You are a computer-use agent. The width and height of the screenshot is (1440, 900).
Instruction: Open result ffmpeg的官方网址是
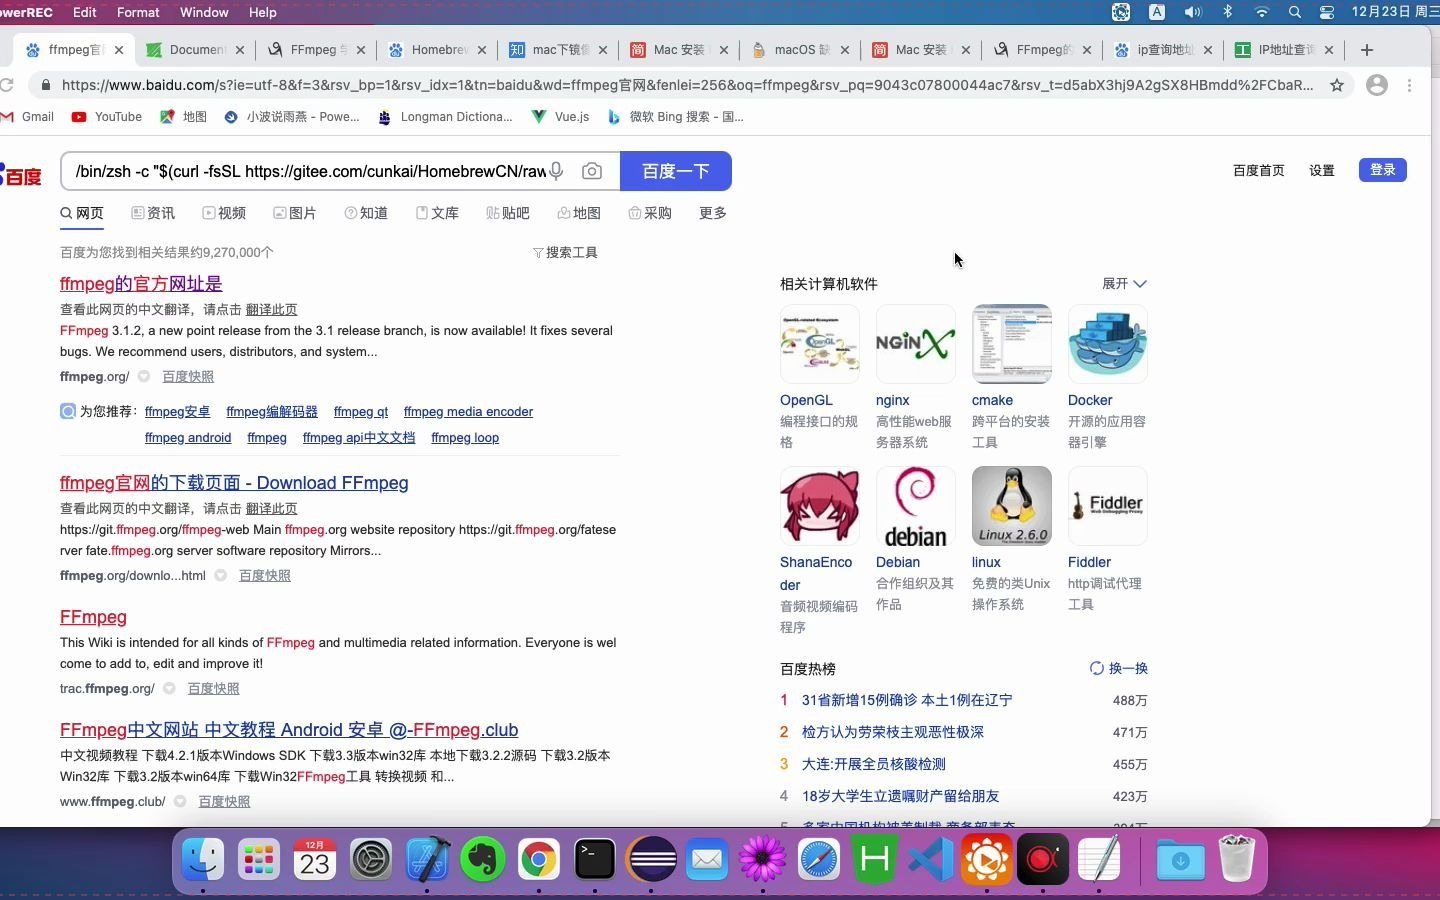point(141,284)
